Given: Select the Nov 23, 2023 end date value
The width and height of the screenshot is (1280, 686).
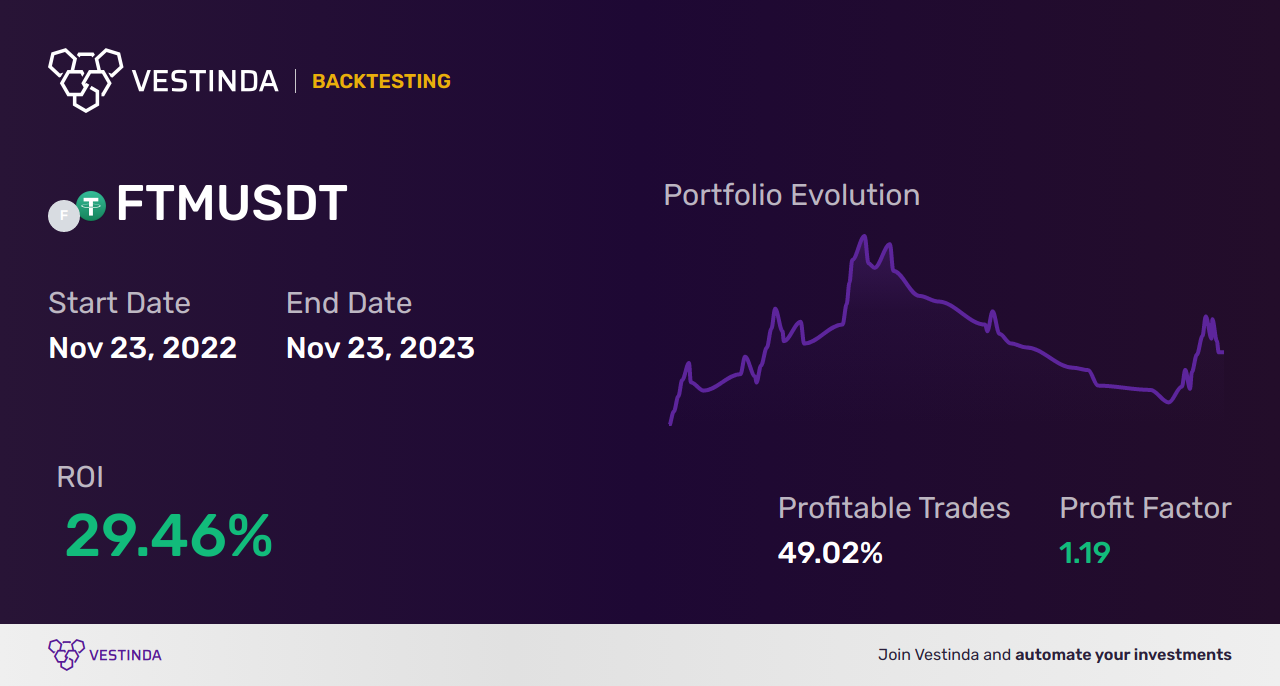Looking at the screenshot, I should click(380, 348).
